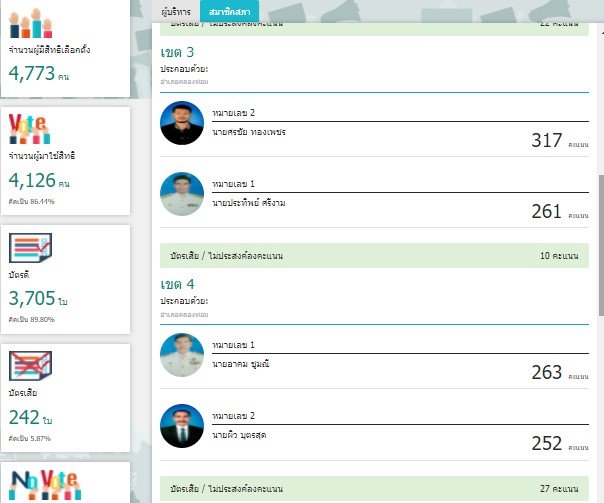604x503 pixels.
Task: Click photo of candidate นายประทิพย์ ศรีงาม
Action: pyautogui.click(x=182, y=194)
